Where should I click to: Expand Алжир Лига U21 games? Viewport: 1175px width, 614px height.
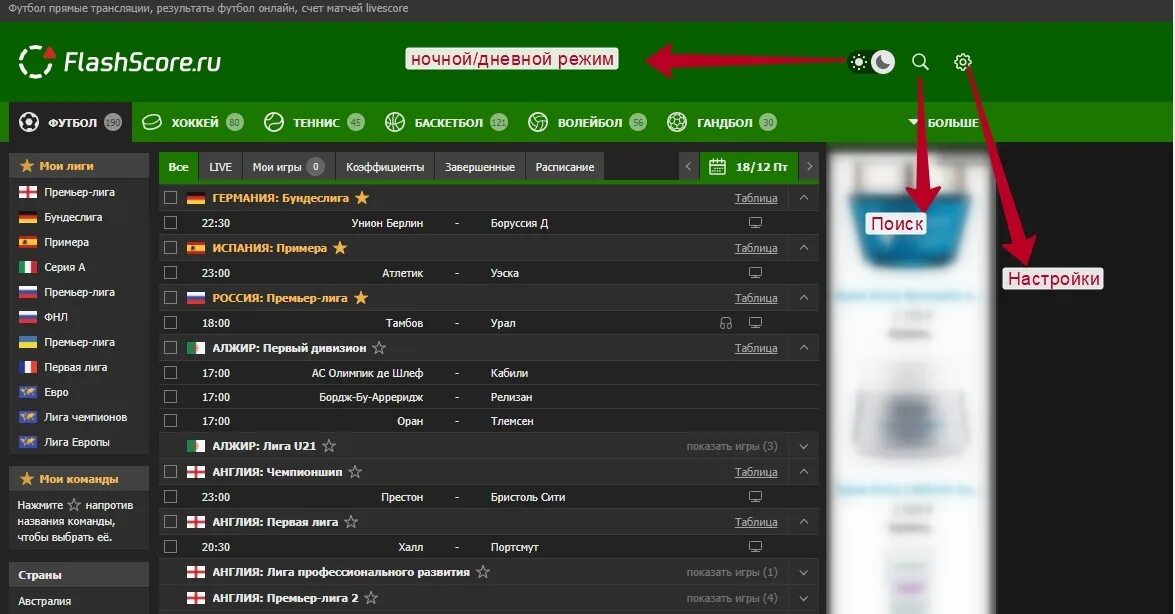[804, 446]
